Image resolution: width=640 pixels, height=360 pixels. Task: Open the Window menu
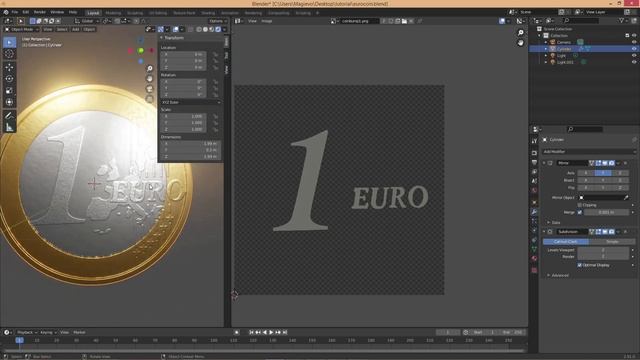pyautogui.click(x=57, y=12)
